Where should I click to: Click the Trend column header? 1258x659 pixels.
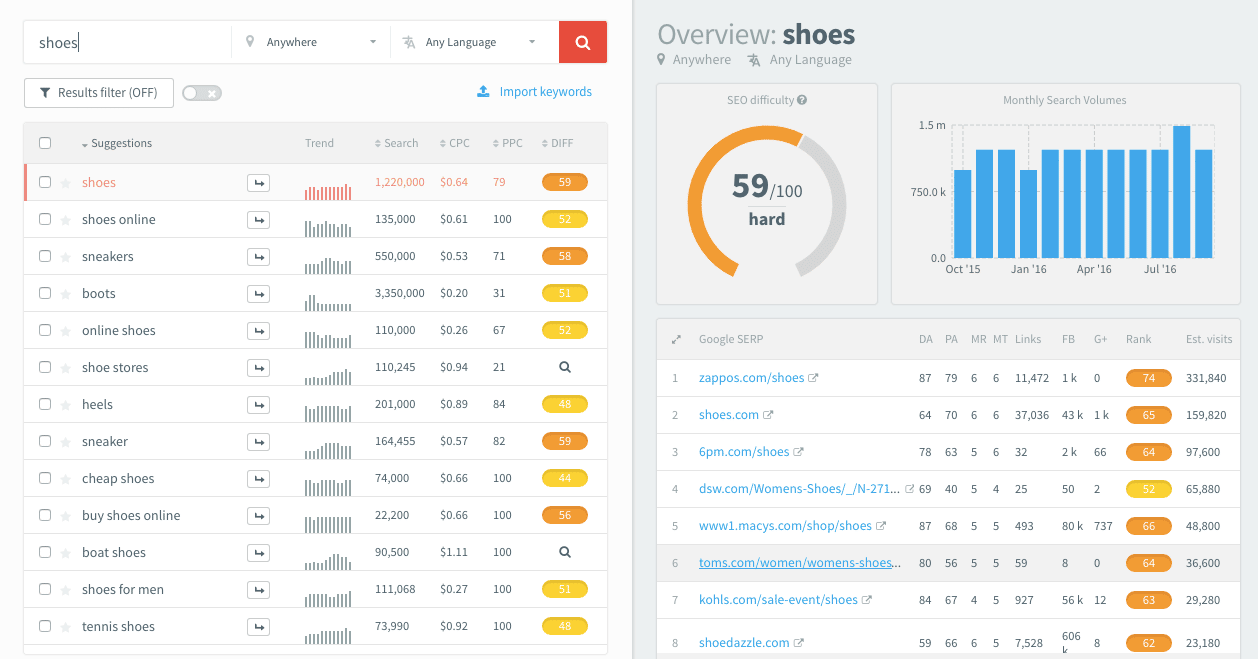point(320,144)
